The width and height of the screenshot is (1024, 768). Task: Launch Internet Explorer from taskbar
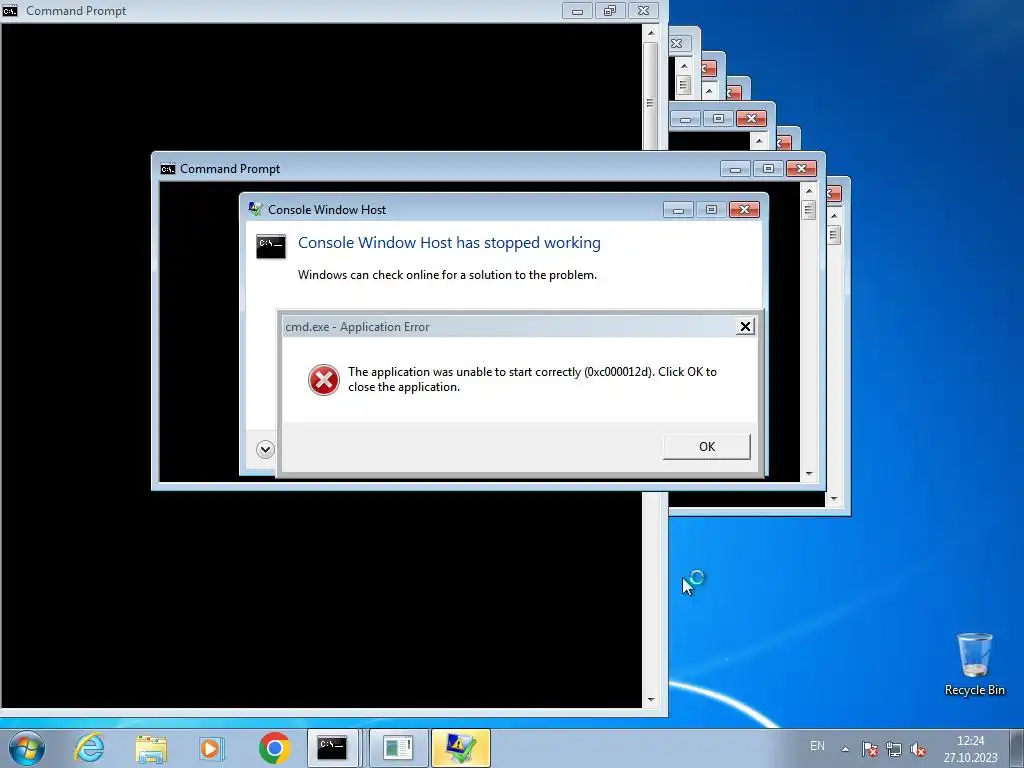89,748
